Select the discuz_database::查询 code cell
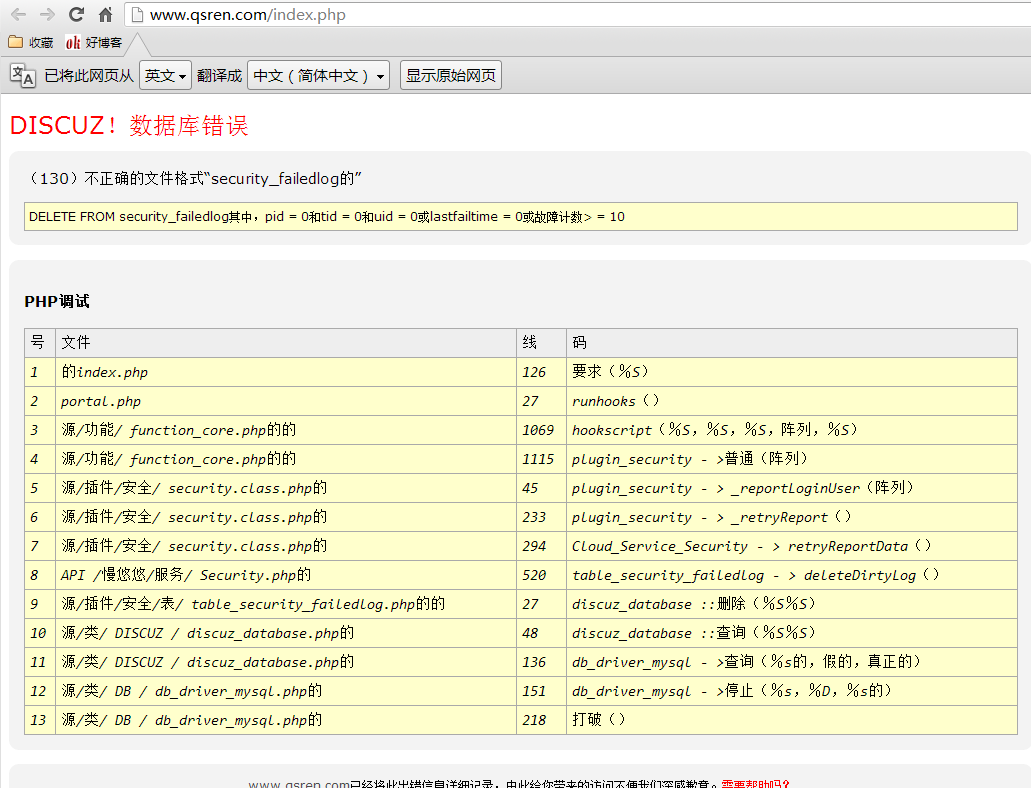1031x788 pixels. pyautogui.click(x=792, y=632)
